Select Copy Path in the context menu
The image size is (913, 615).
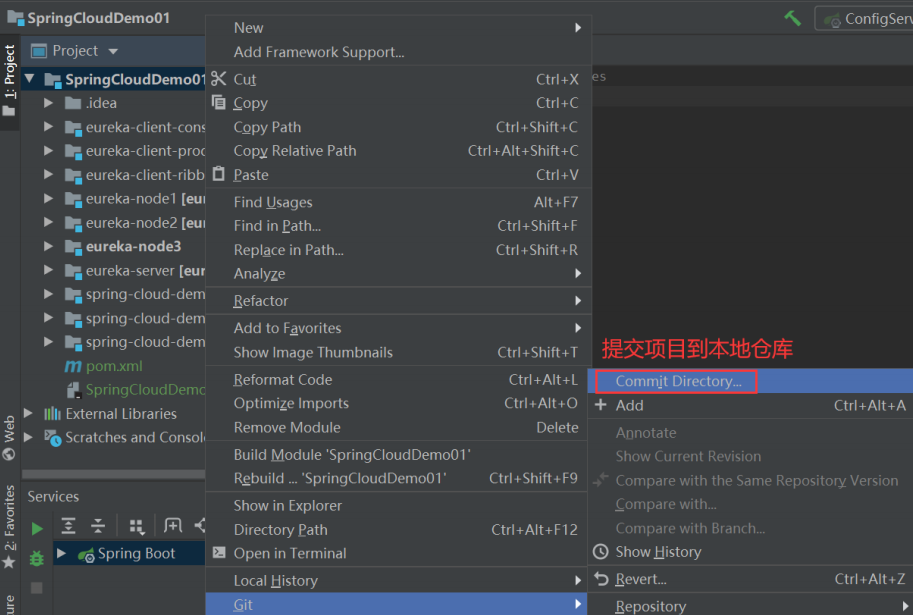point(398,127)
